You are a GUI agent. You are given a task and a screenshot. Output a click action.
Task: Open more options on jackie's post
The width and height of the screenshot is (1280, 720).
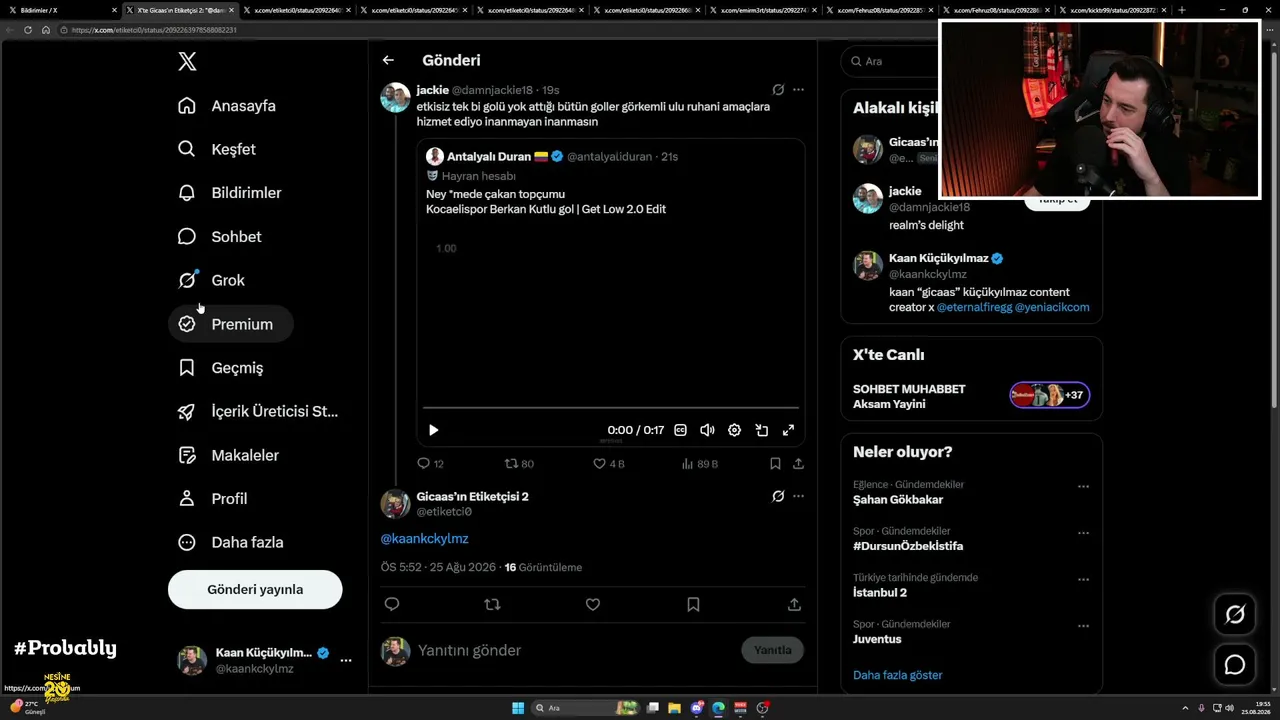click(798, 90)
